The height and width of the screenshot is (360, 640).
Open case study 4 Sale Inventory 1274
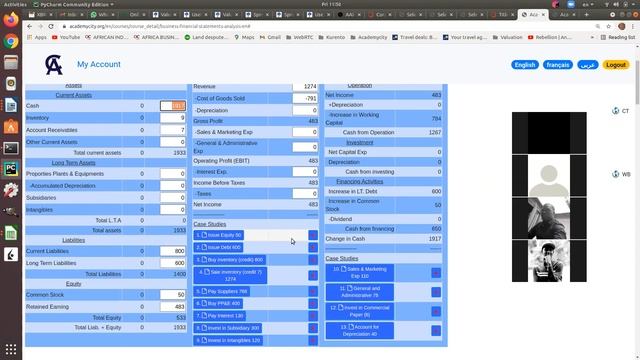[230, 276]
